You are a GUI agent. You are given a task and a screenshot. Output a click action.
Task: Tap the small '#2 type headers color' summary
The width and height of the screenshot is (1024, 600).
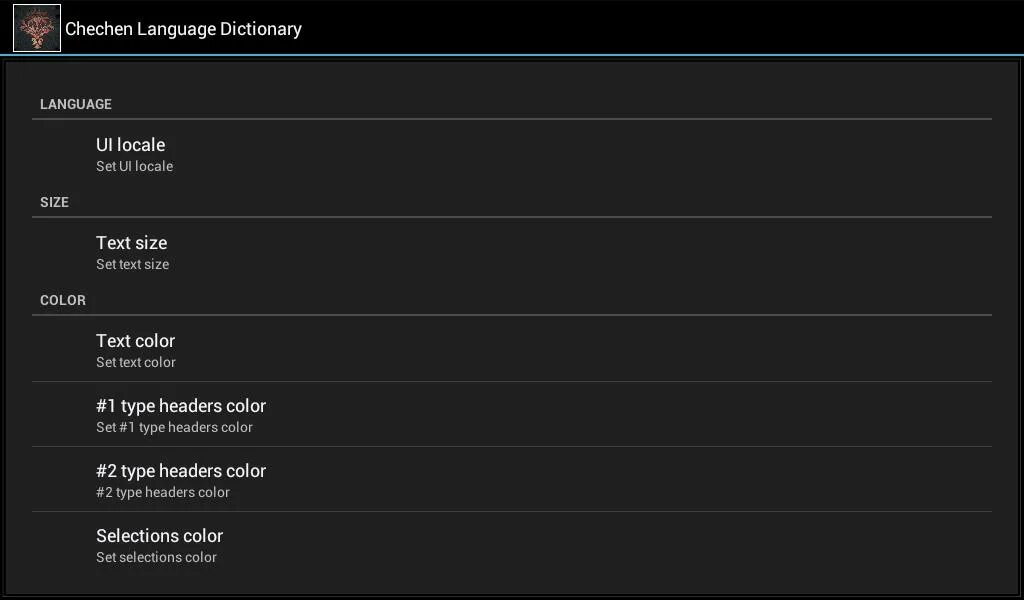coord(163,493)
